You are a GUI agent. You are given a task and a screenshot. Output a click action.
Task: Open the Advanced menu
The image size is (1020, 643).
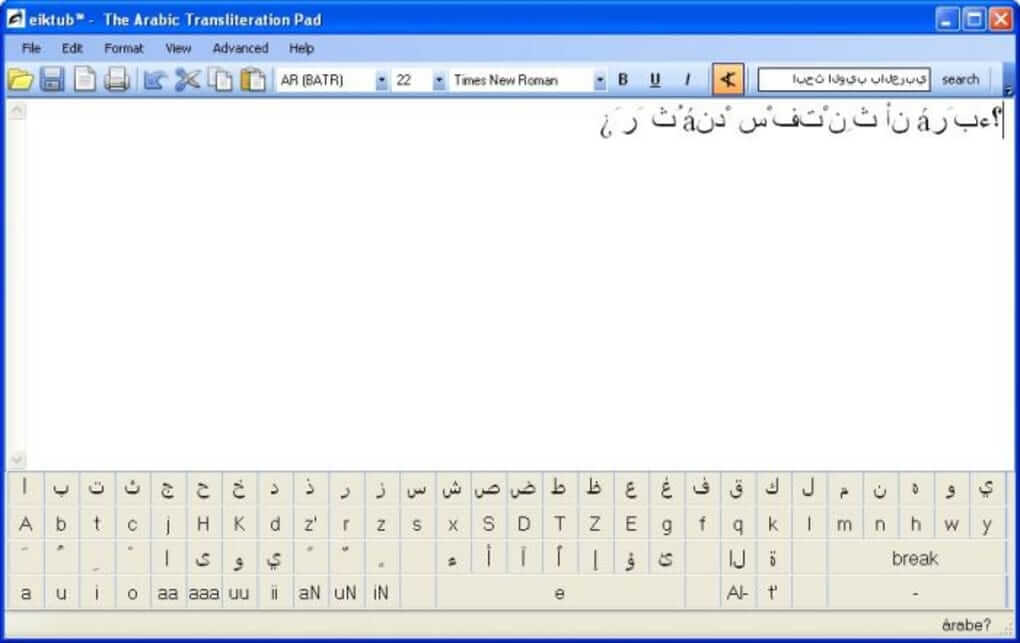[240, 48]
